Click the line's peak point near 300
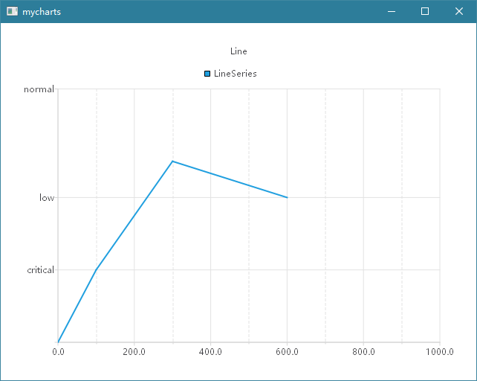The height and width of the screenshot is (381, 477). tap(173, 161)
